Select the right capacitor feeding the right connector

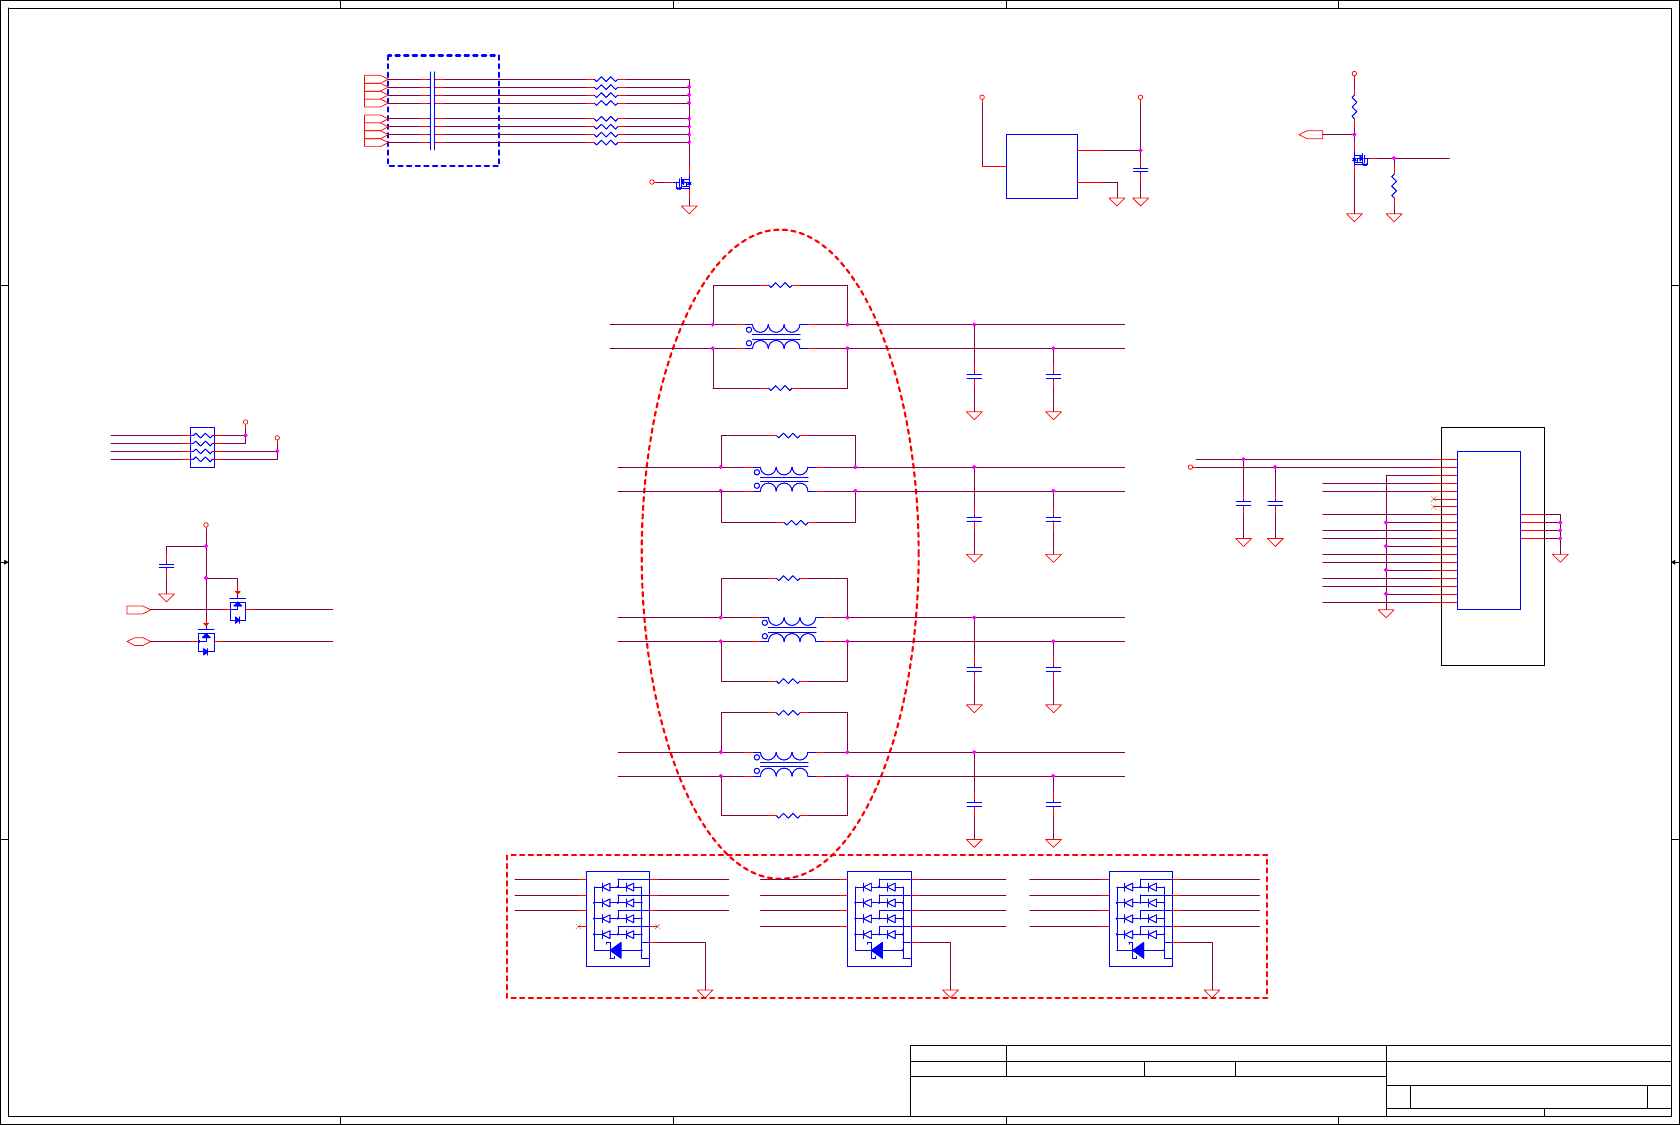point(1275,503)
